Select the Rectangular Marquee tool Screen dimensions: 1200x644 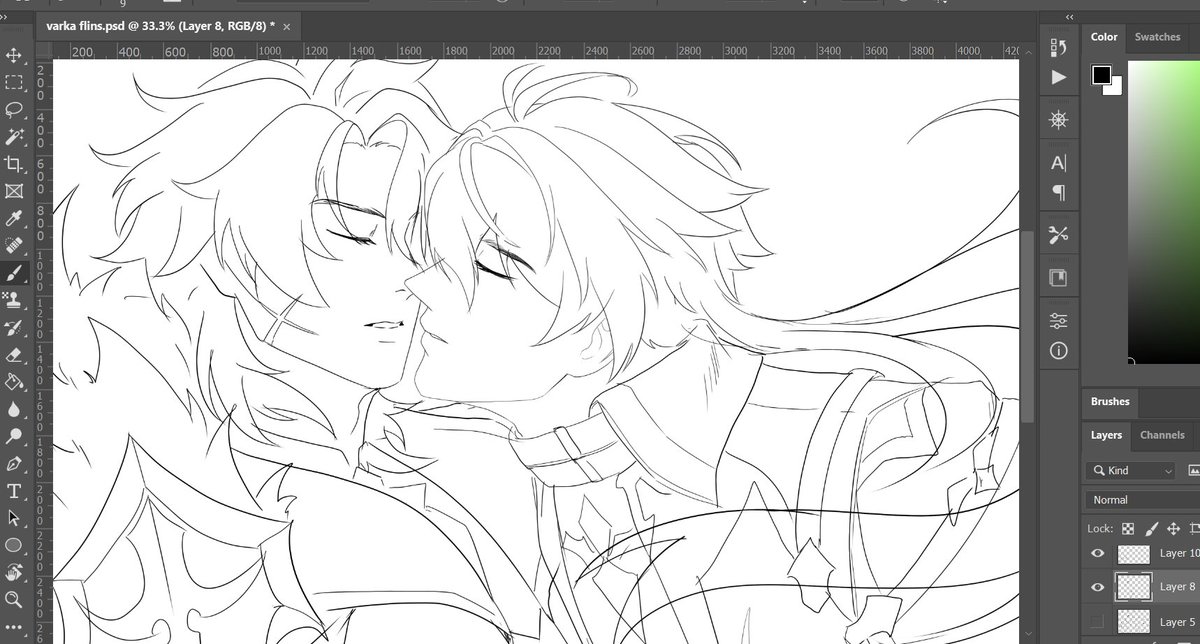pyautogui.click(x=14, y=82)
